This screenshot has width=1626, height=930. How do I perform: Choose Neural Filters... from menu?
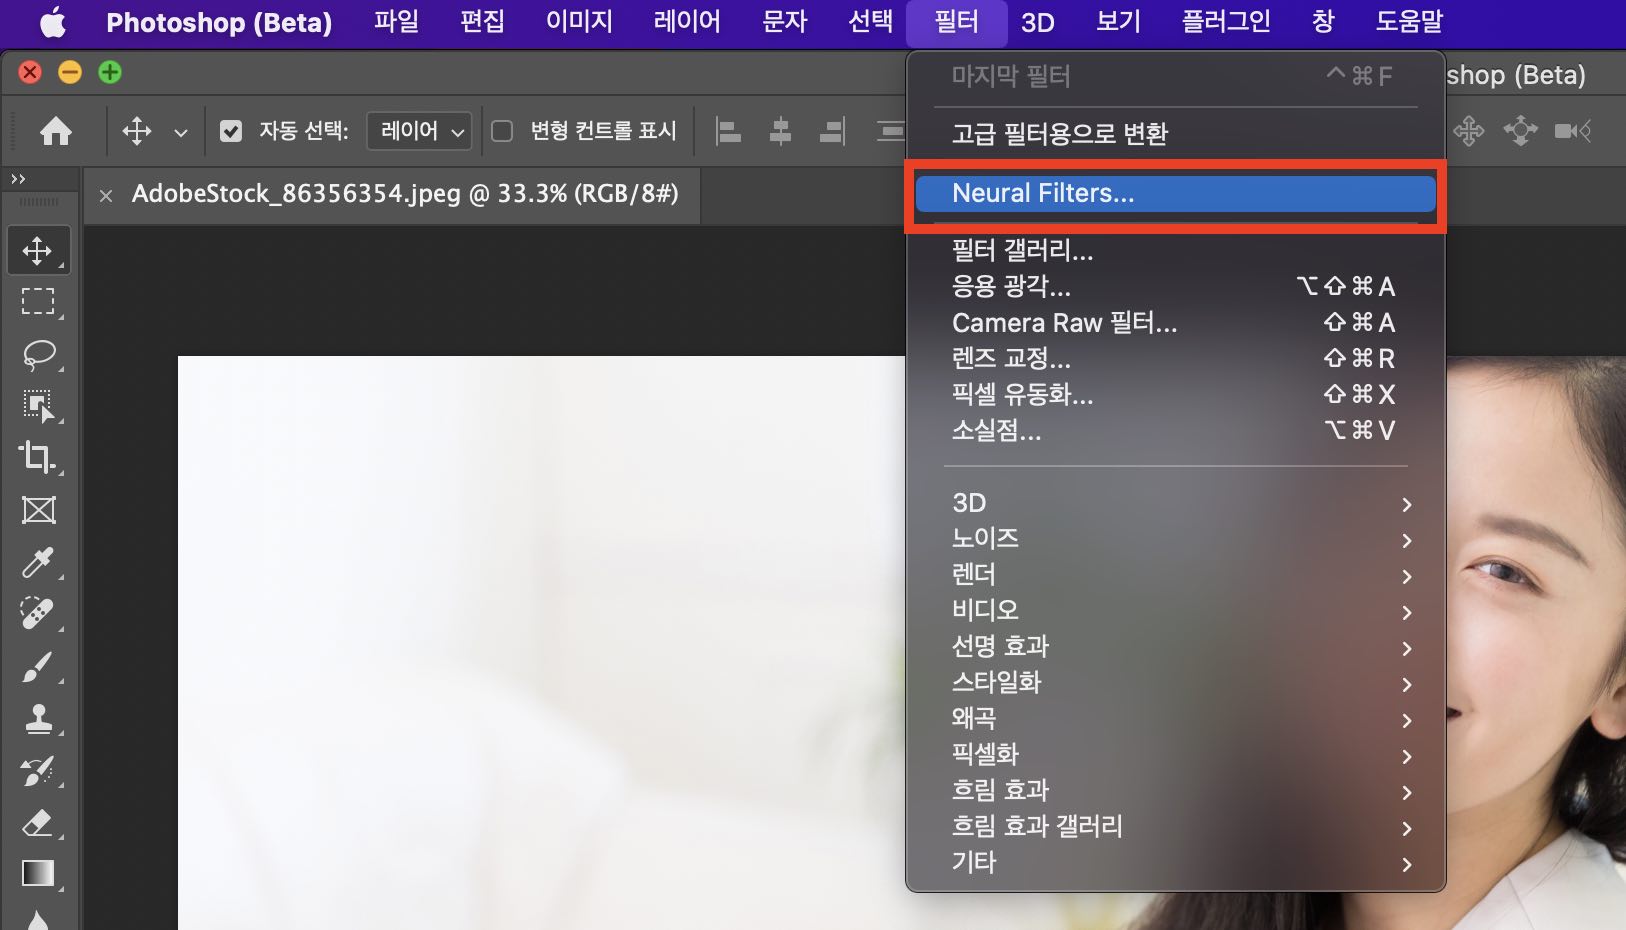(x=1175, y=194)
